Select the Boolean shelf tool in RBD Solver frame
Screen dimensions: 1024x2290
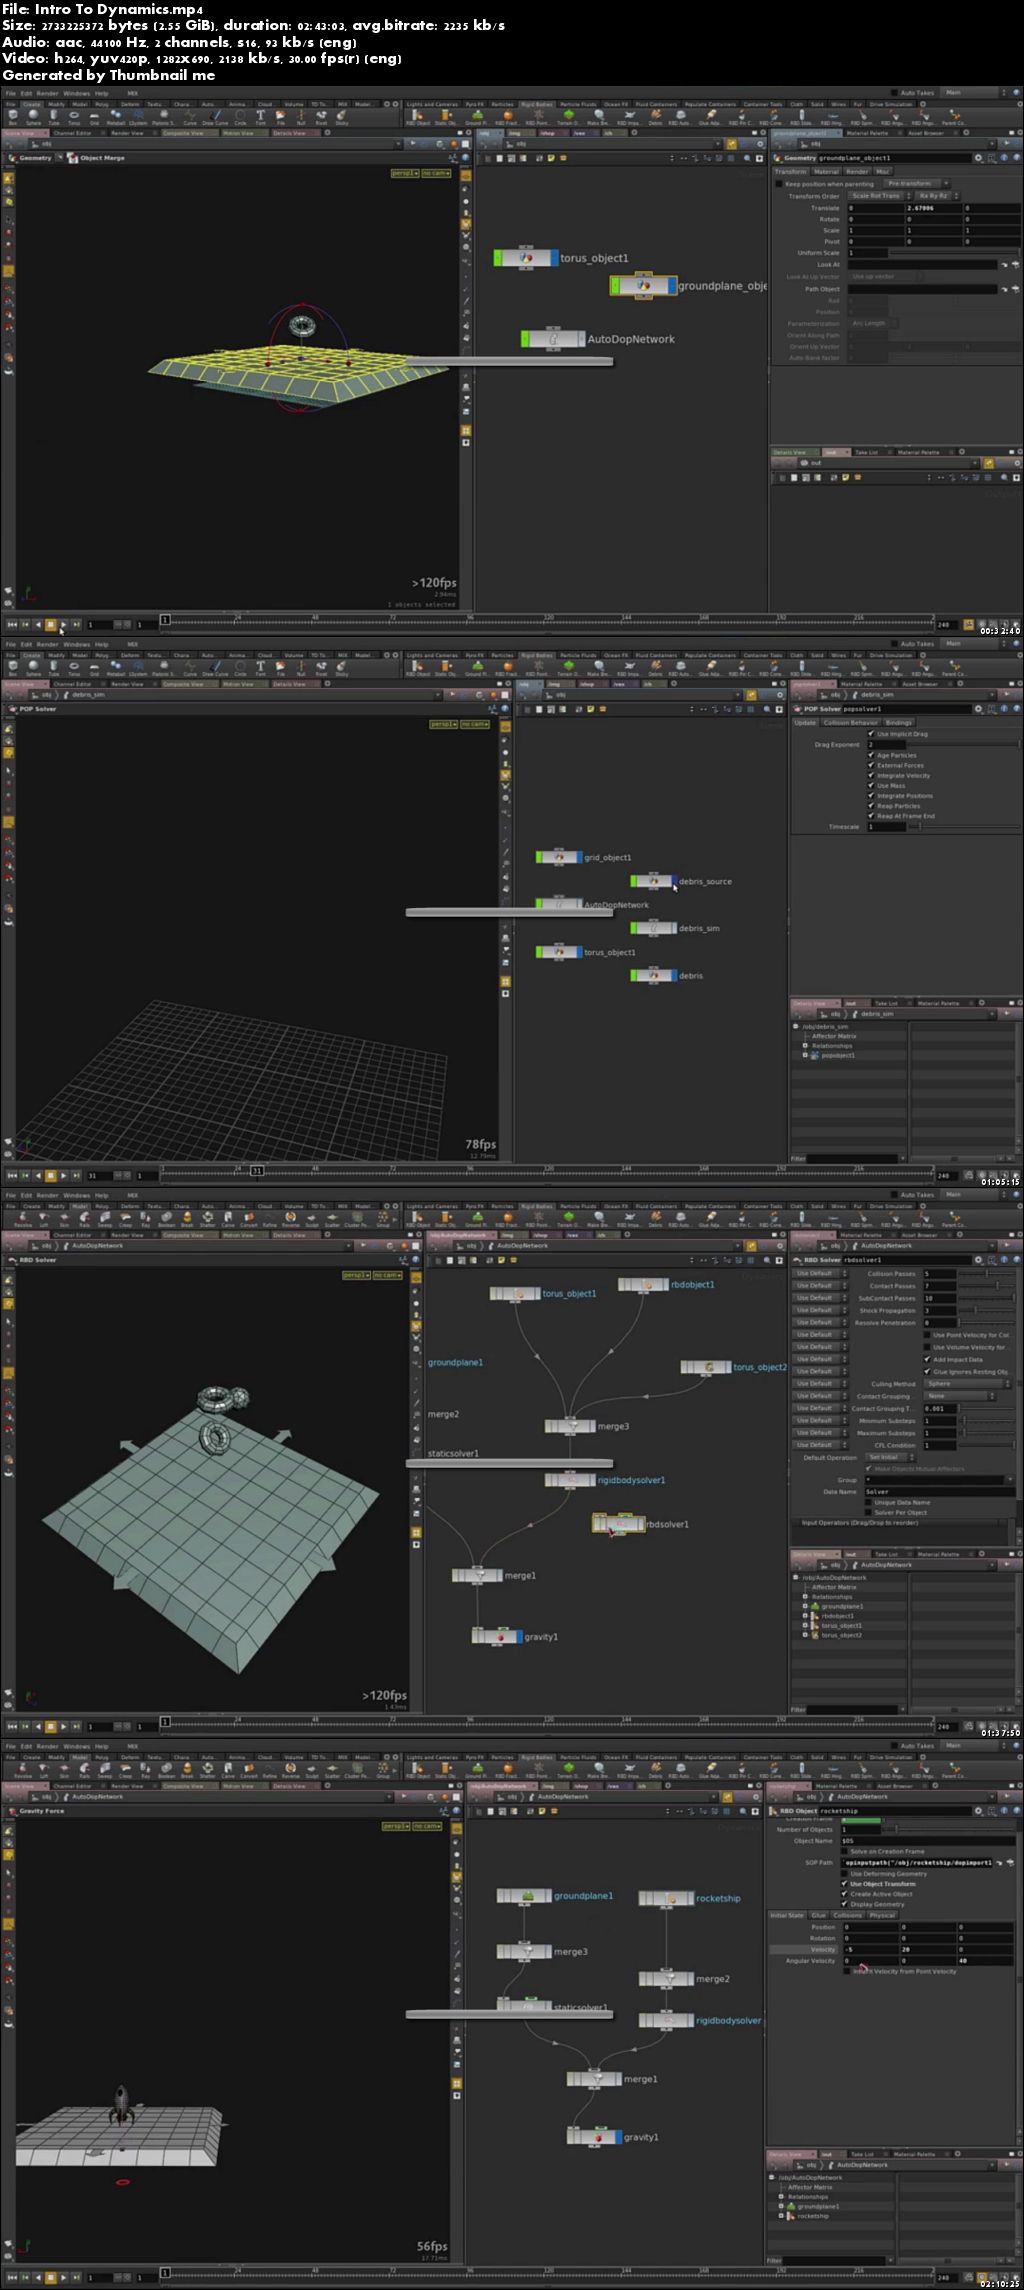(166, 1219)
